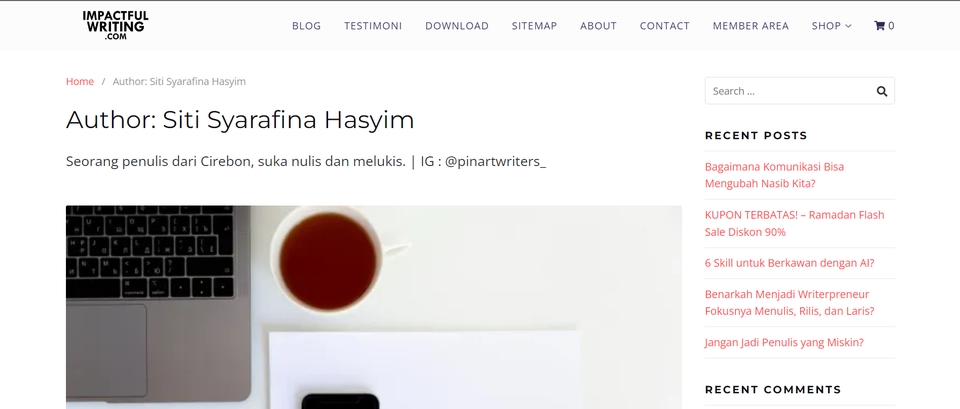
Task: Open the DOWNLOAD menu item
Action: pyautogui.click(x=457, y=26)
